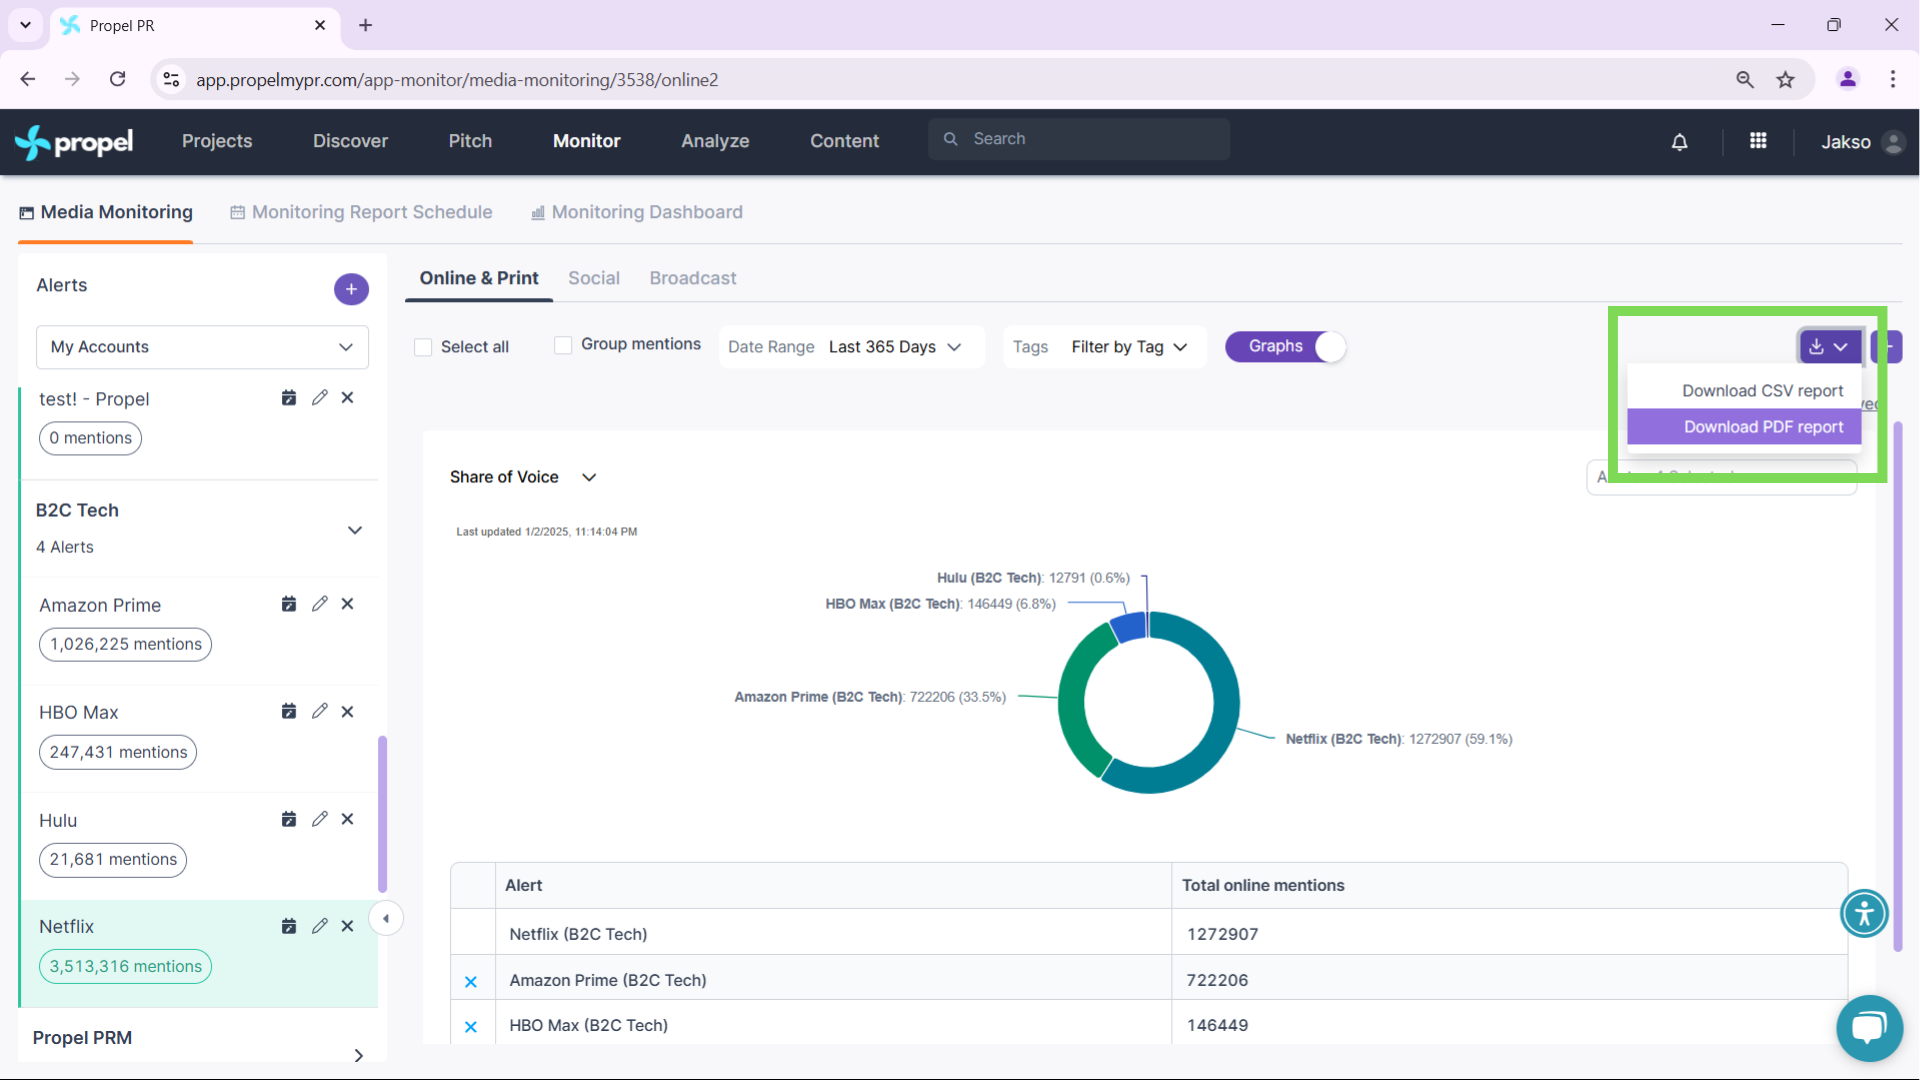Go to Analyze in navigation
The width and height of the screenshot is (1920, 1080).
coord(715,142)
